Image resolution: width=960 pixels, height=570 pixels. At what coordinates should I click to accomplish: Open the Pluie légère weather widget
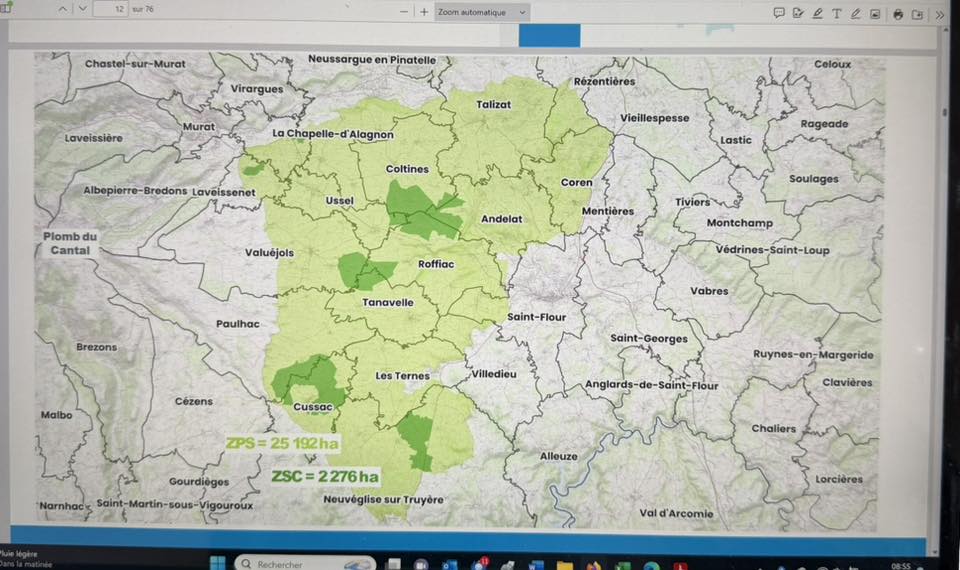(20, 558)
